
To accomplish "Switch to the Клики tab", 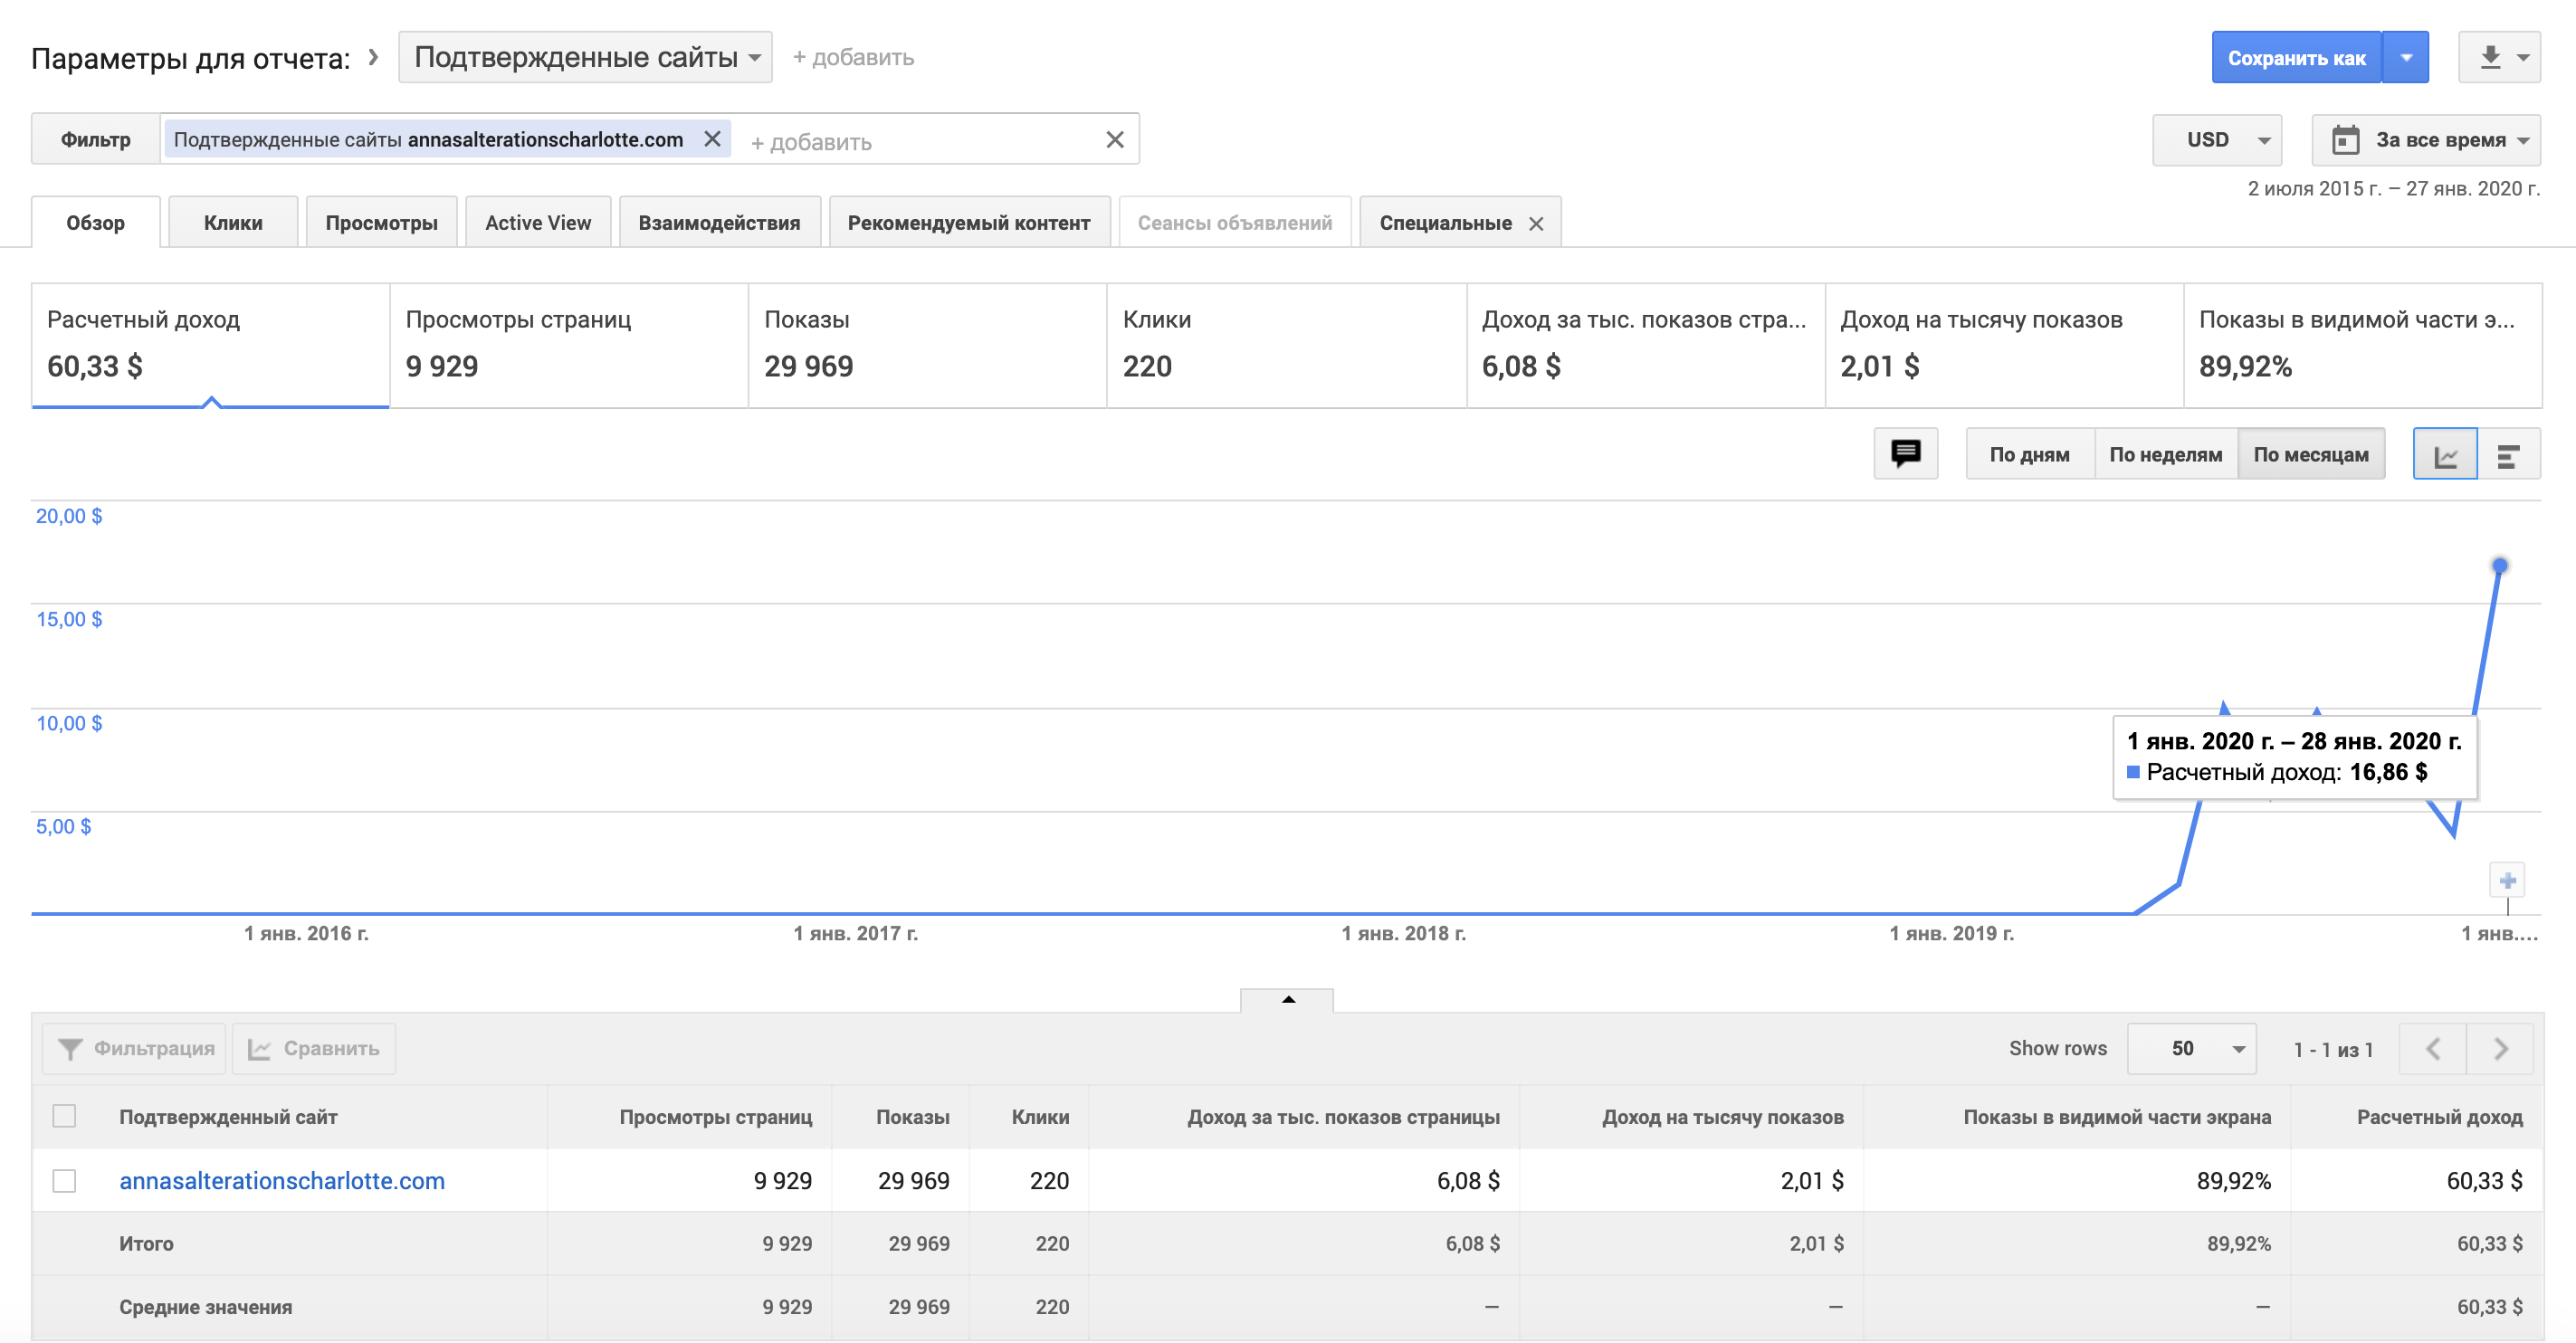I will (x=233, y=223).
